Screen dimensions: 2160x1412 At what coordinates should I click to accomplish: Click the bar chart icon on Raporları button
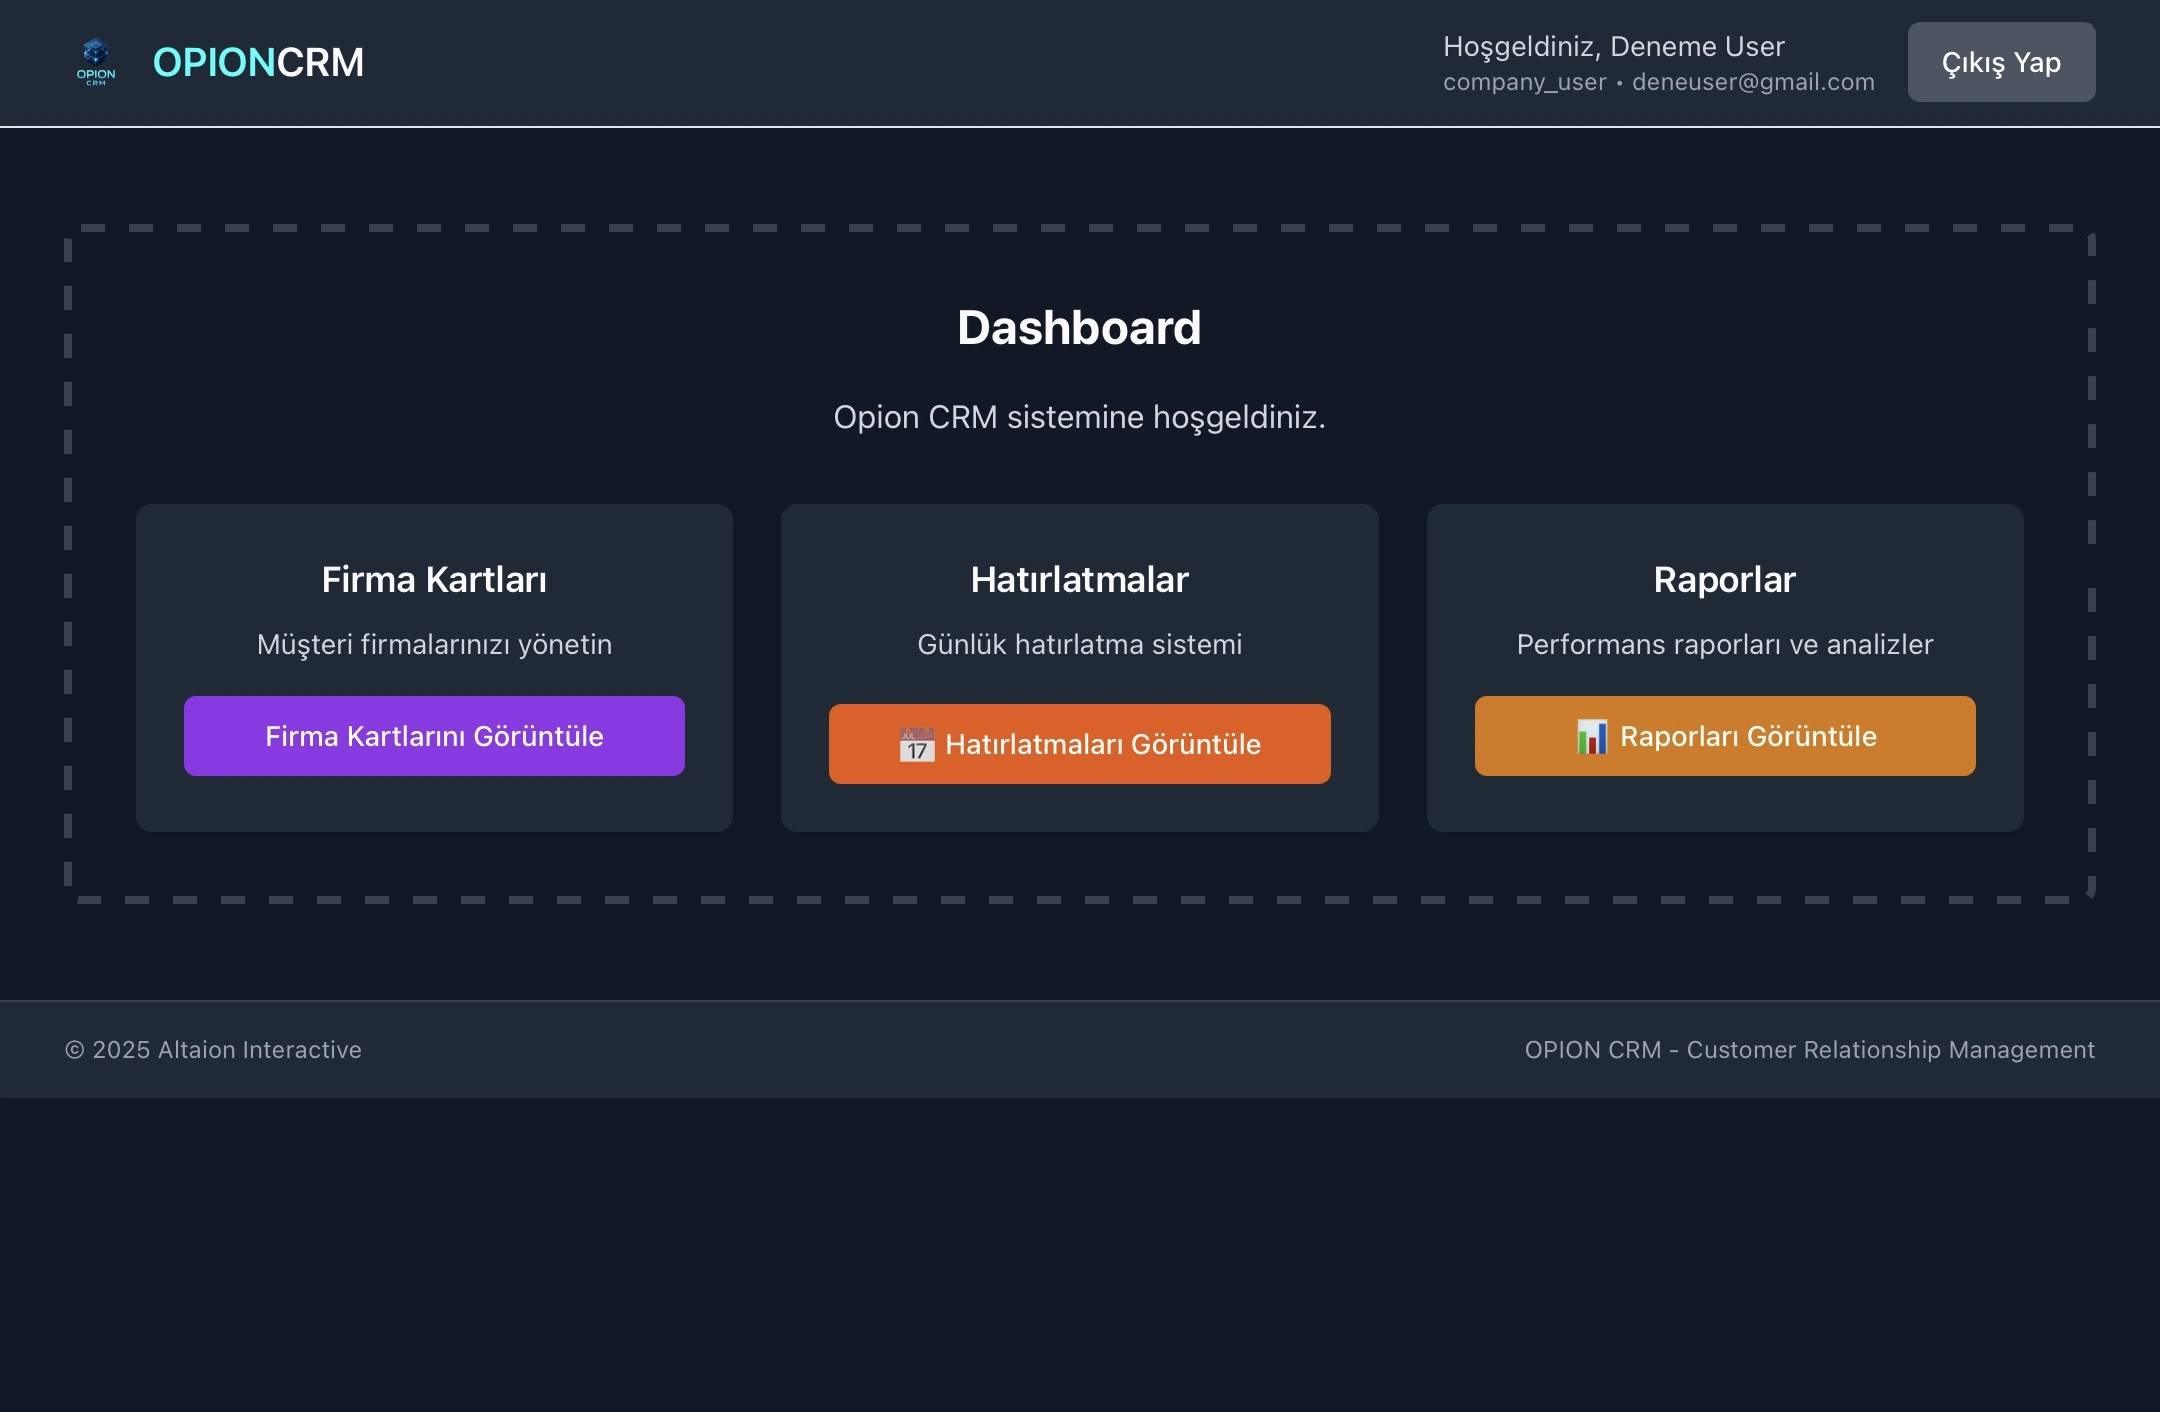click(x=1591, y=737)
